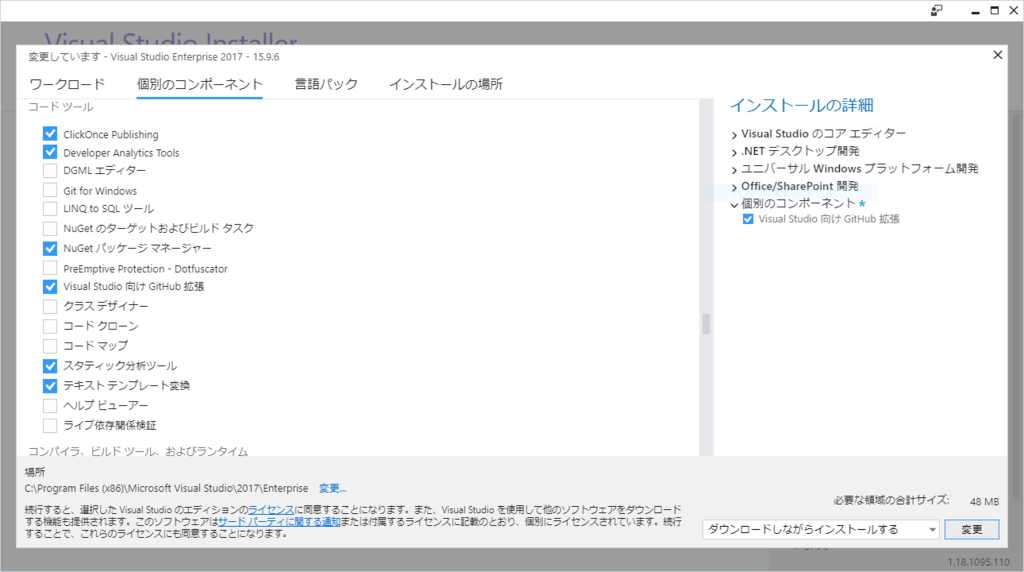Click version number 1.18.1095.110

click(x=978, y=562)
